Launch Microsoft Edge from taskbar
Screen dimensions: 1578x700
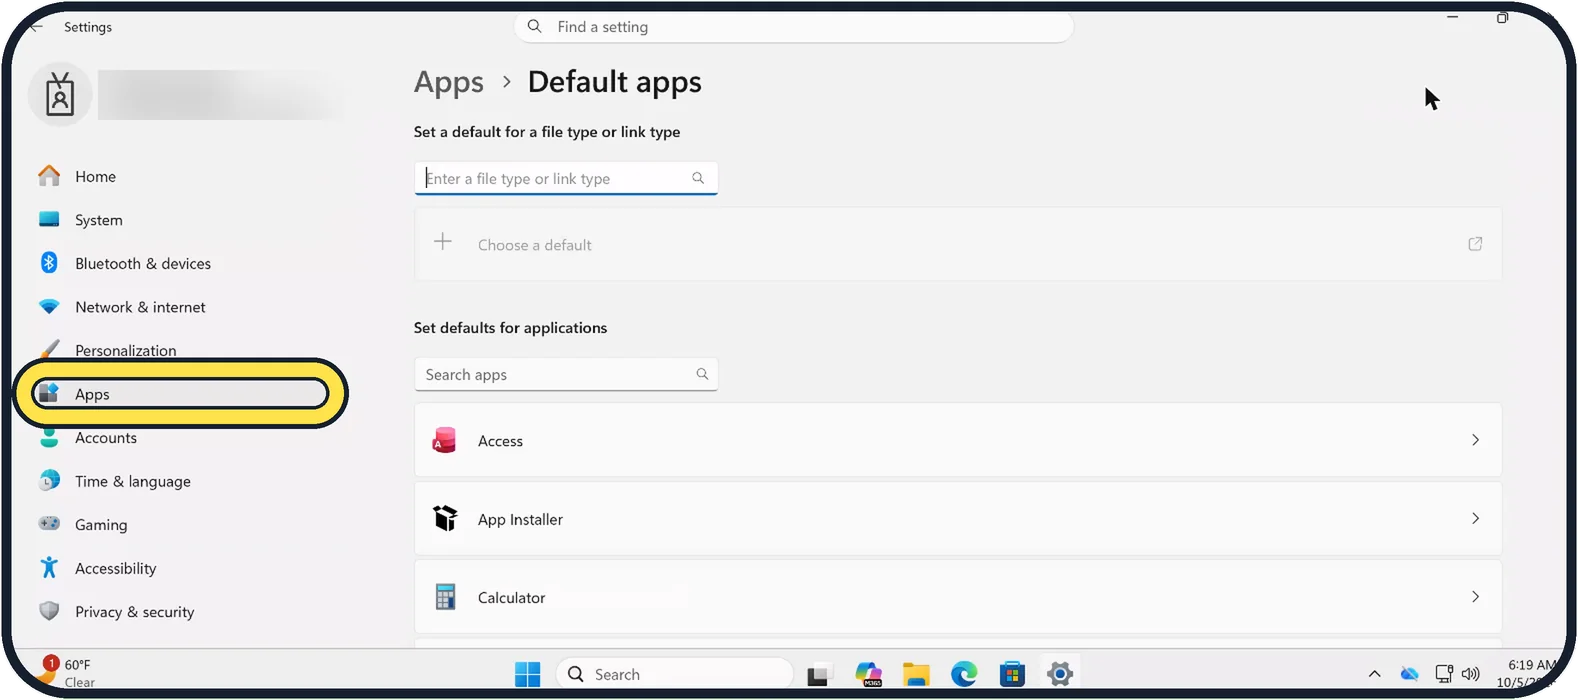pos(964,675)
